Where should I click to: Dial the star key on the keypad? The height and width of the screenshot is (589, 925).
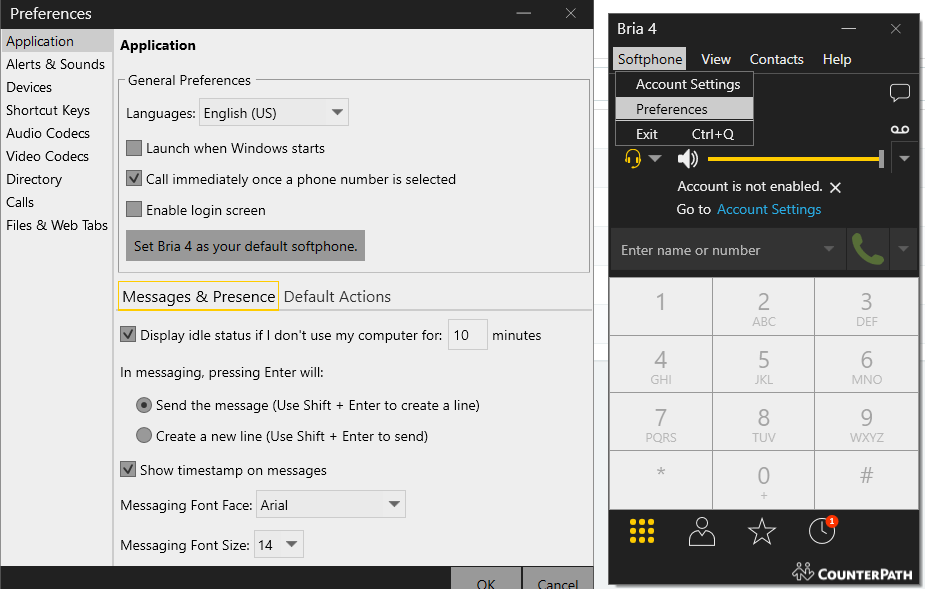(x=661, y=480)
